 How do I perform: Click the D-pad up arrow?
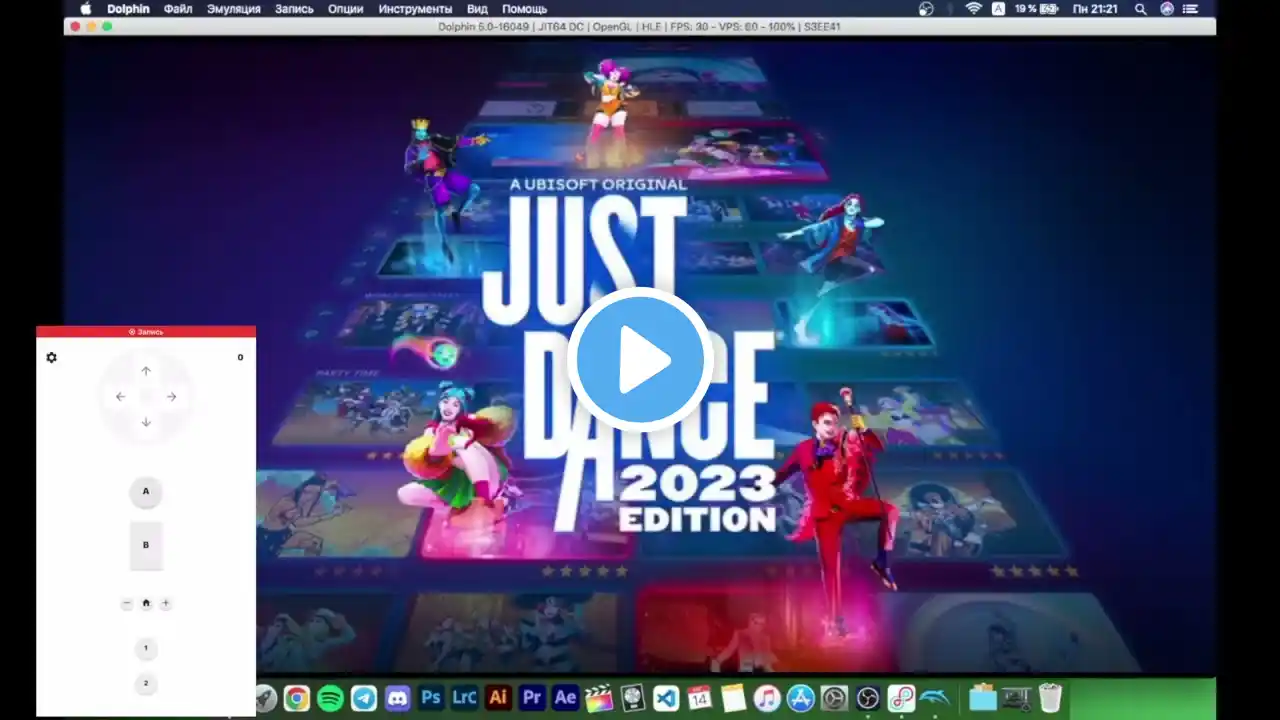146,371
